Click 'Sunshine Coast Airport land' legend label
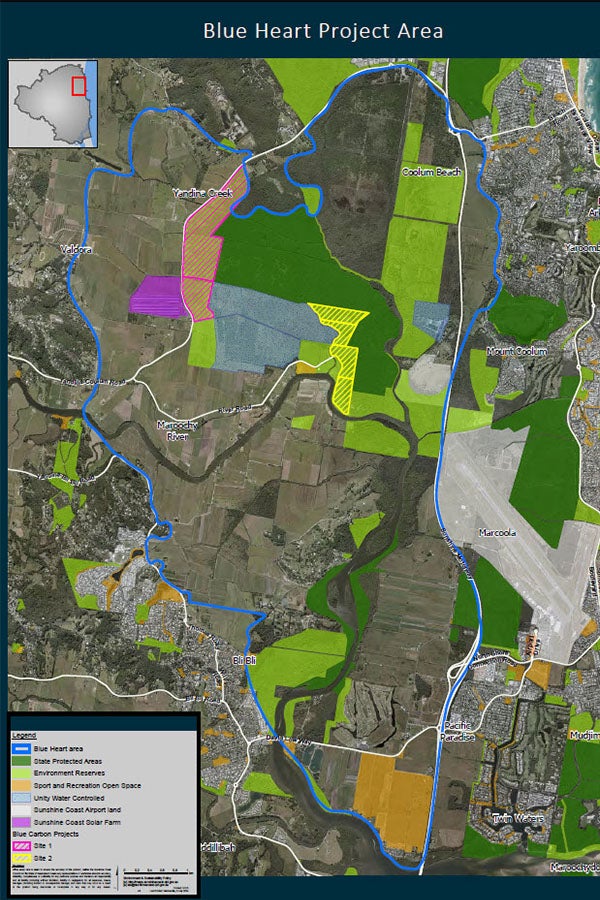This screenshot has height=900, width=600. [x=77, y=810]
